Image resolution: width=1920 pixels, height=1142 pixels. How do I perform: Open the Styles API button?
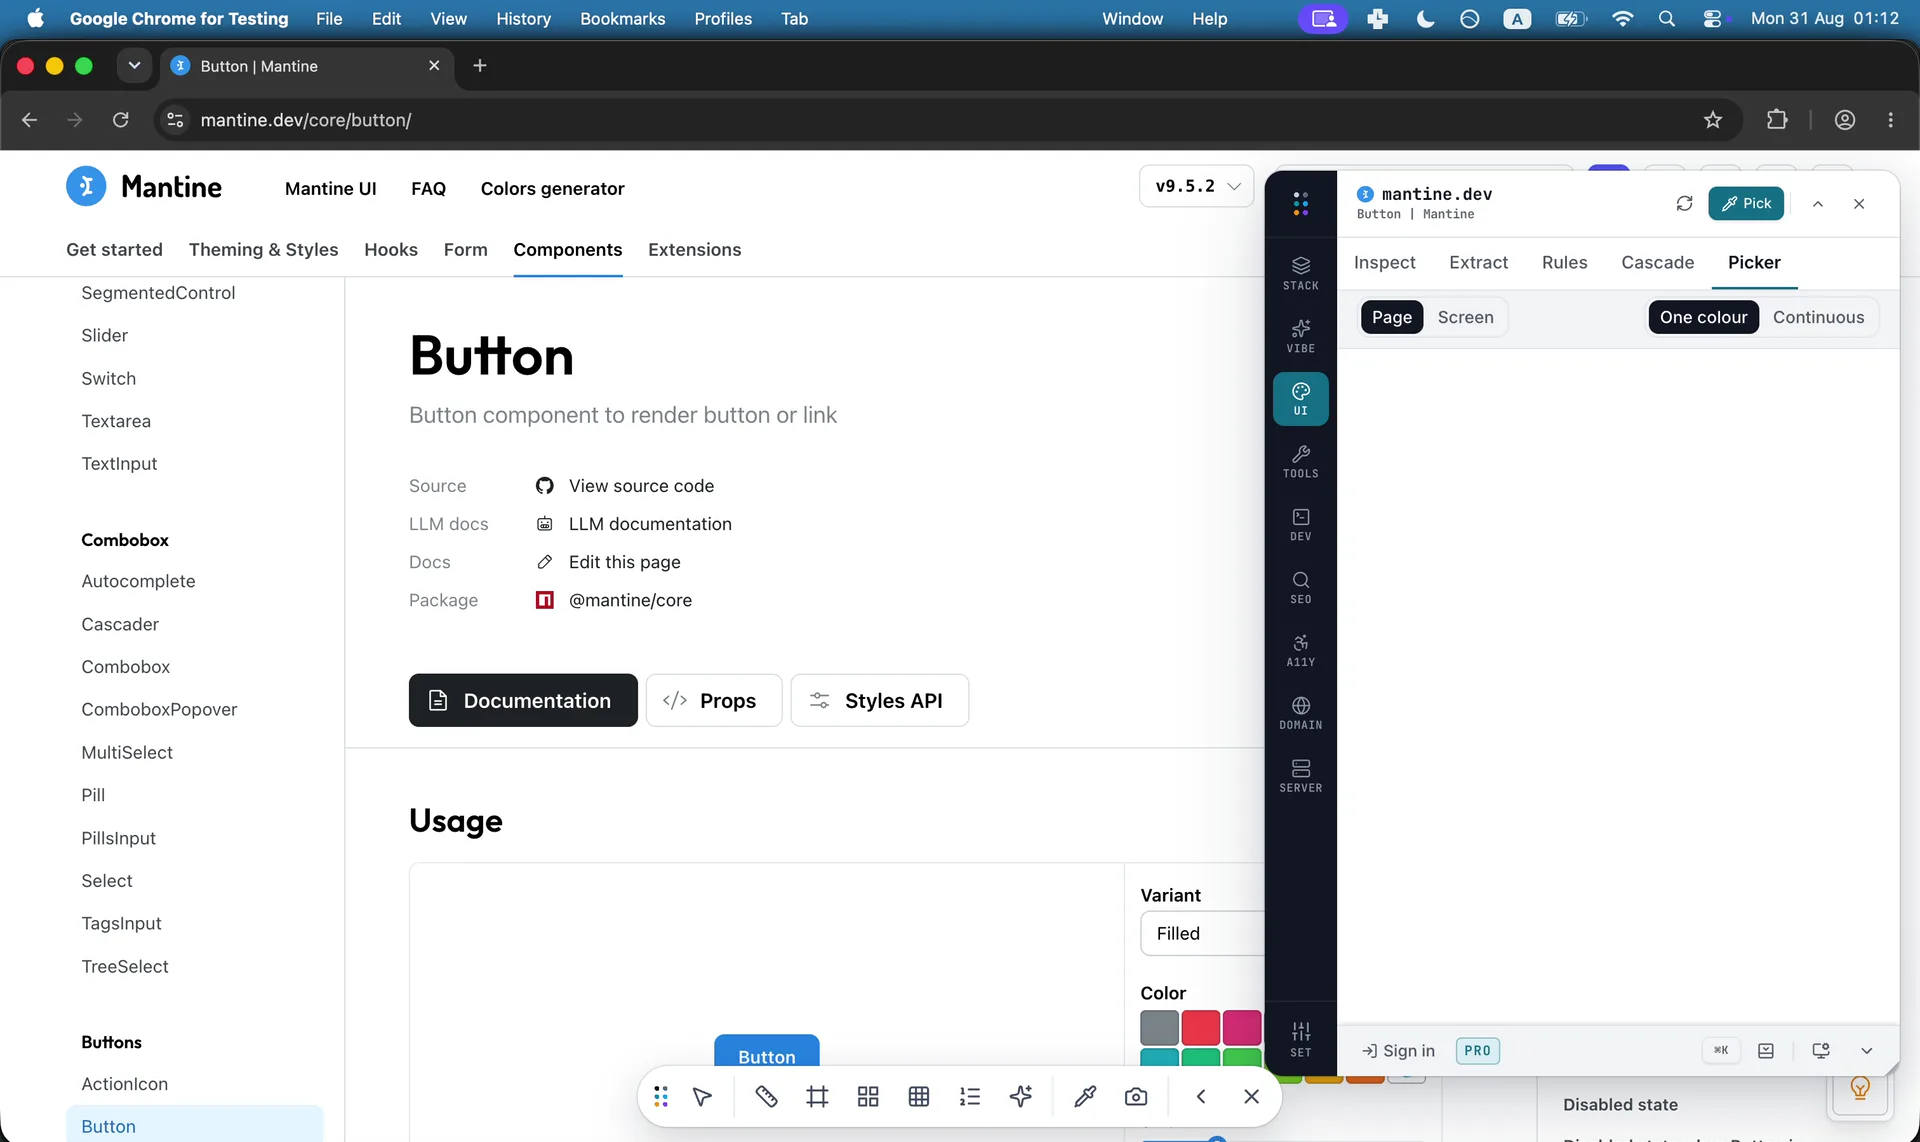click(879, 700)
